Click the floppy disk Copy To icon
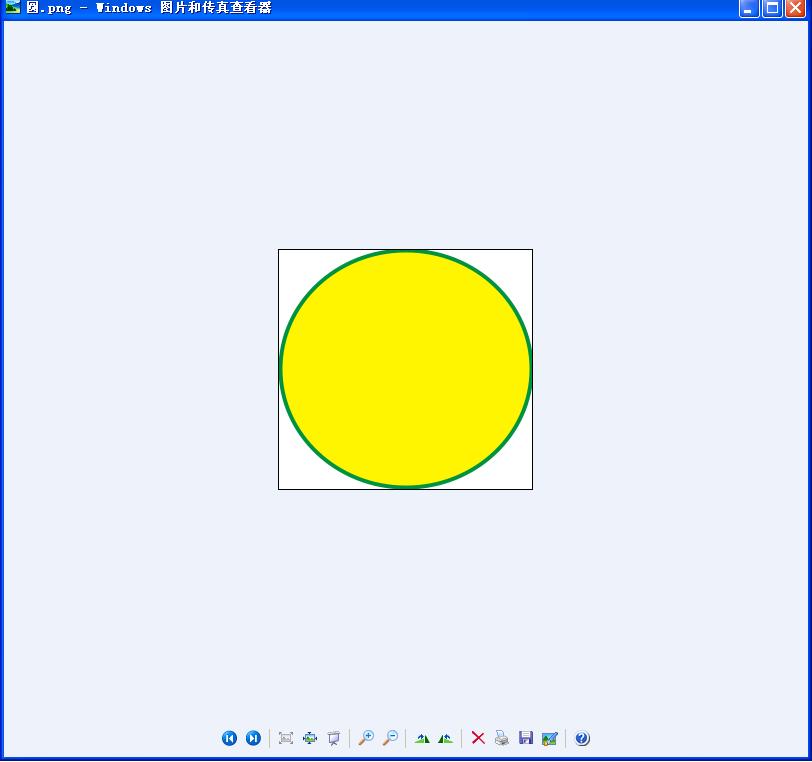 click(526, 738)
